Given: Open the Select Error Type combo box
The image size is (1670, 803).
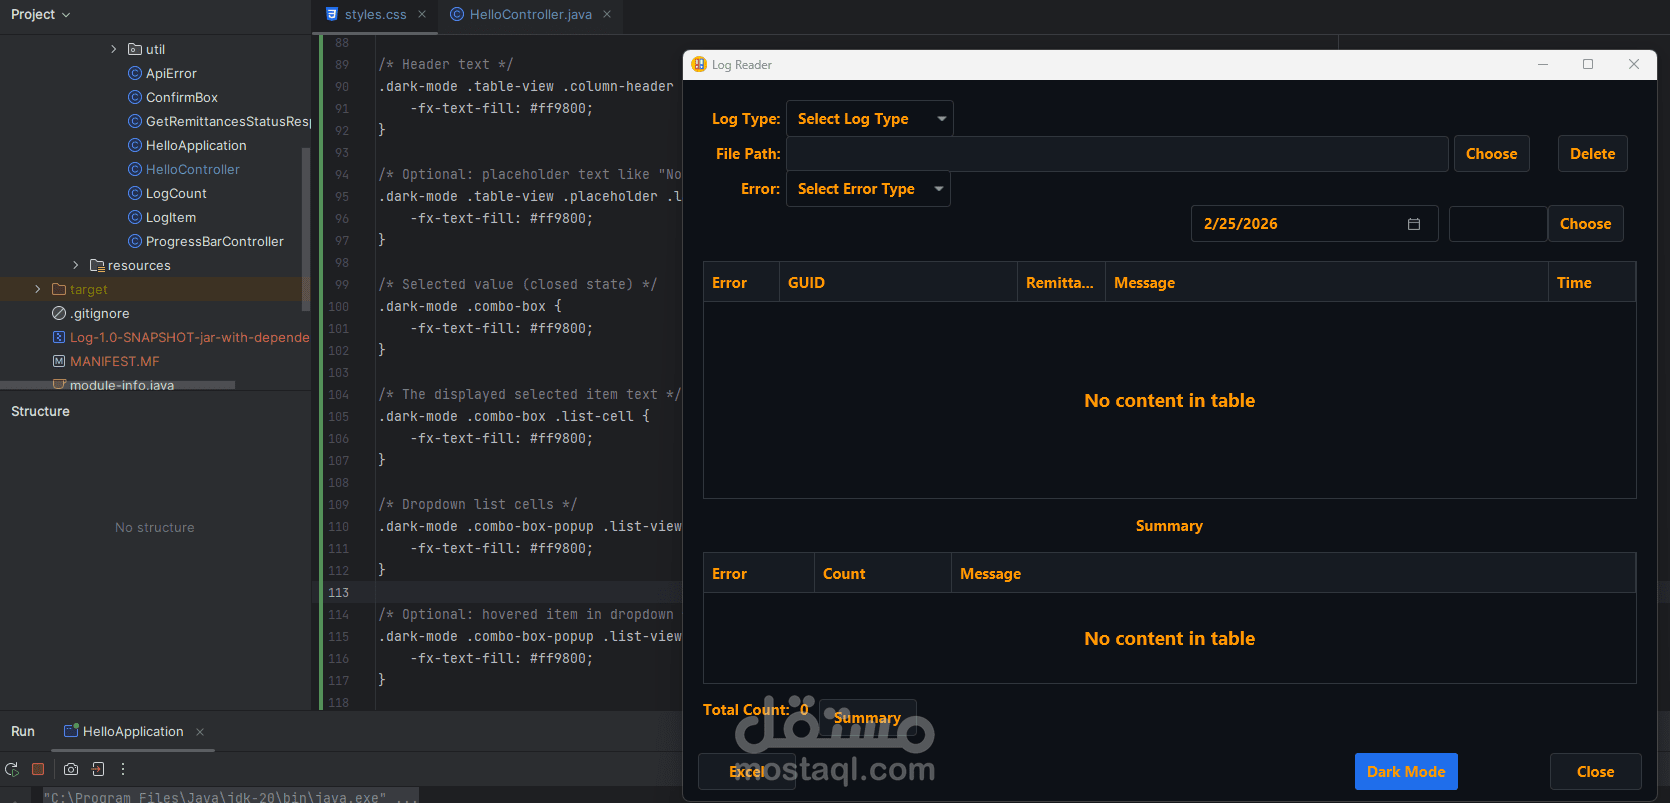Looking at the screenshot, I should click(868, 189).
